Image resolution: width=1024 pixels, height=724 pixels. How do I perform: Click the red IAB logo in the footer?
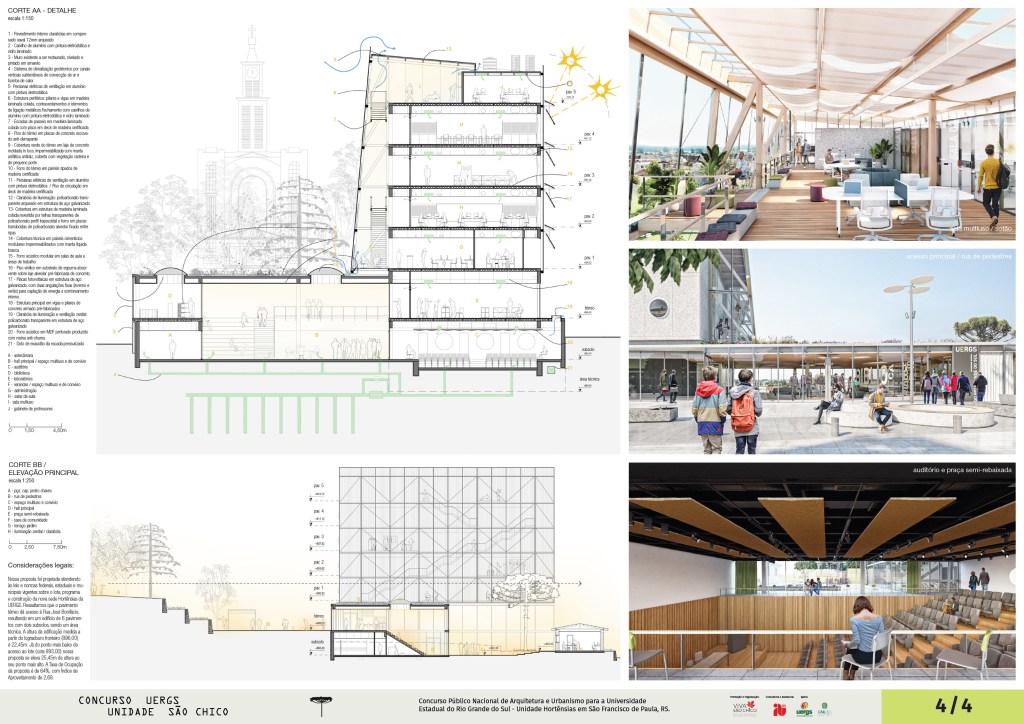(779, 709)
